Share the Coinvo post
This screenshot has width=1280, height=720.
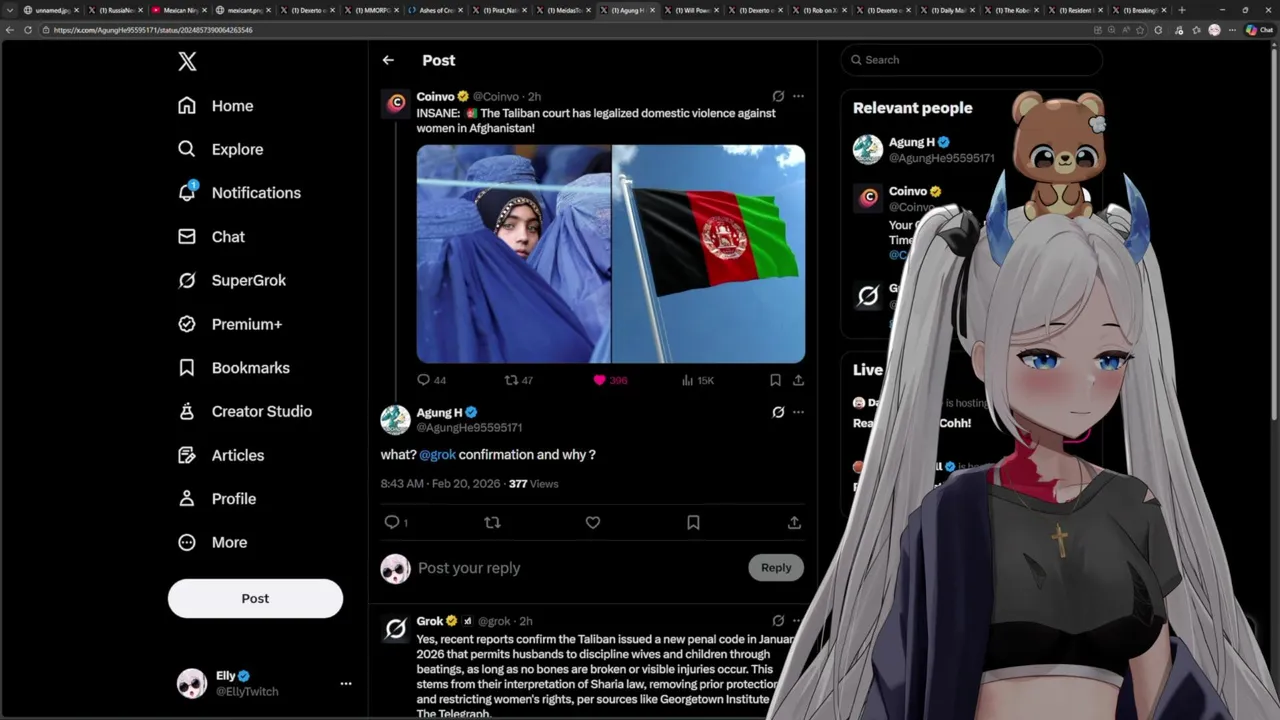(x=798, y=380)
